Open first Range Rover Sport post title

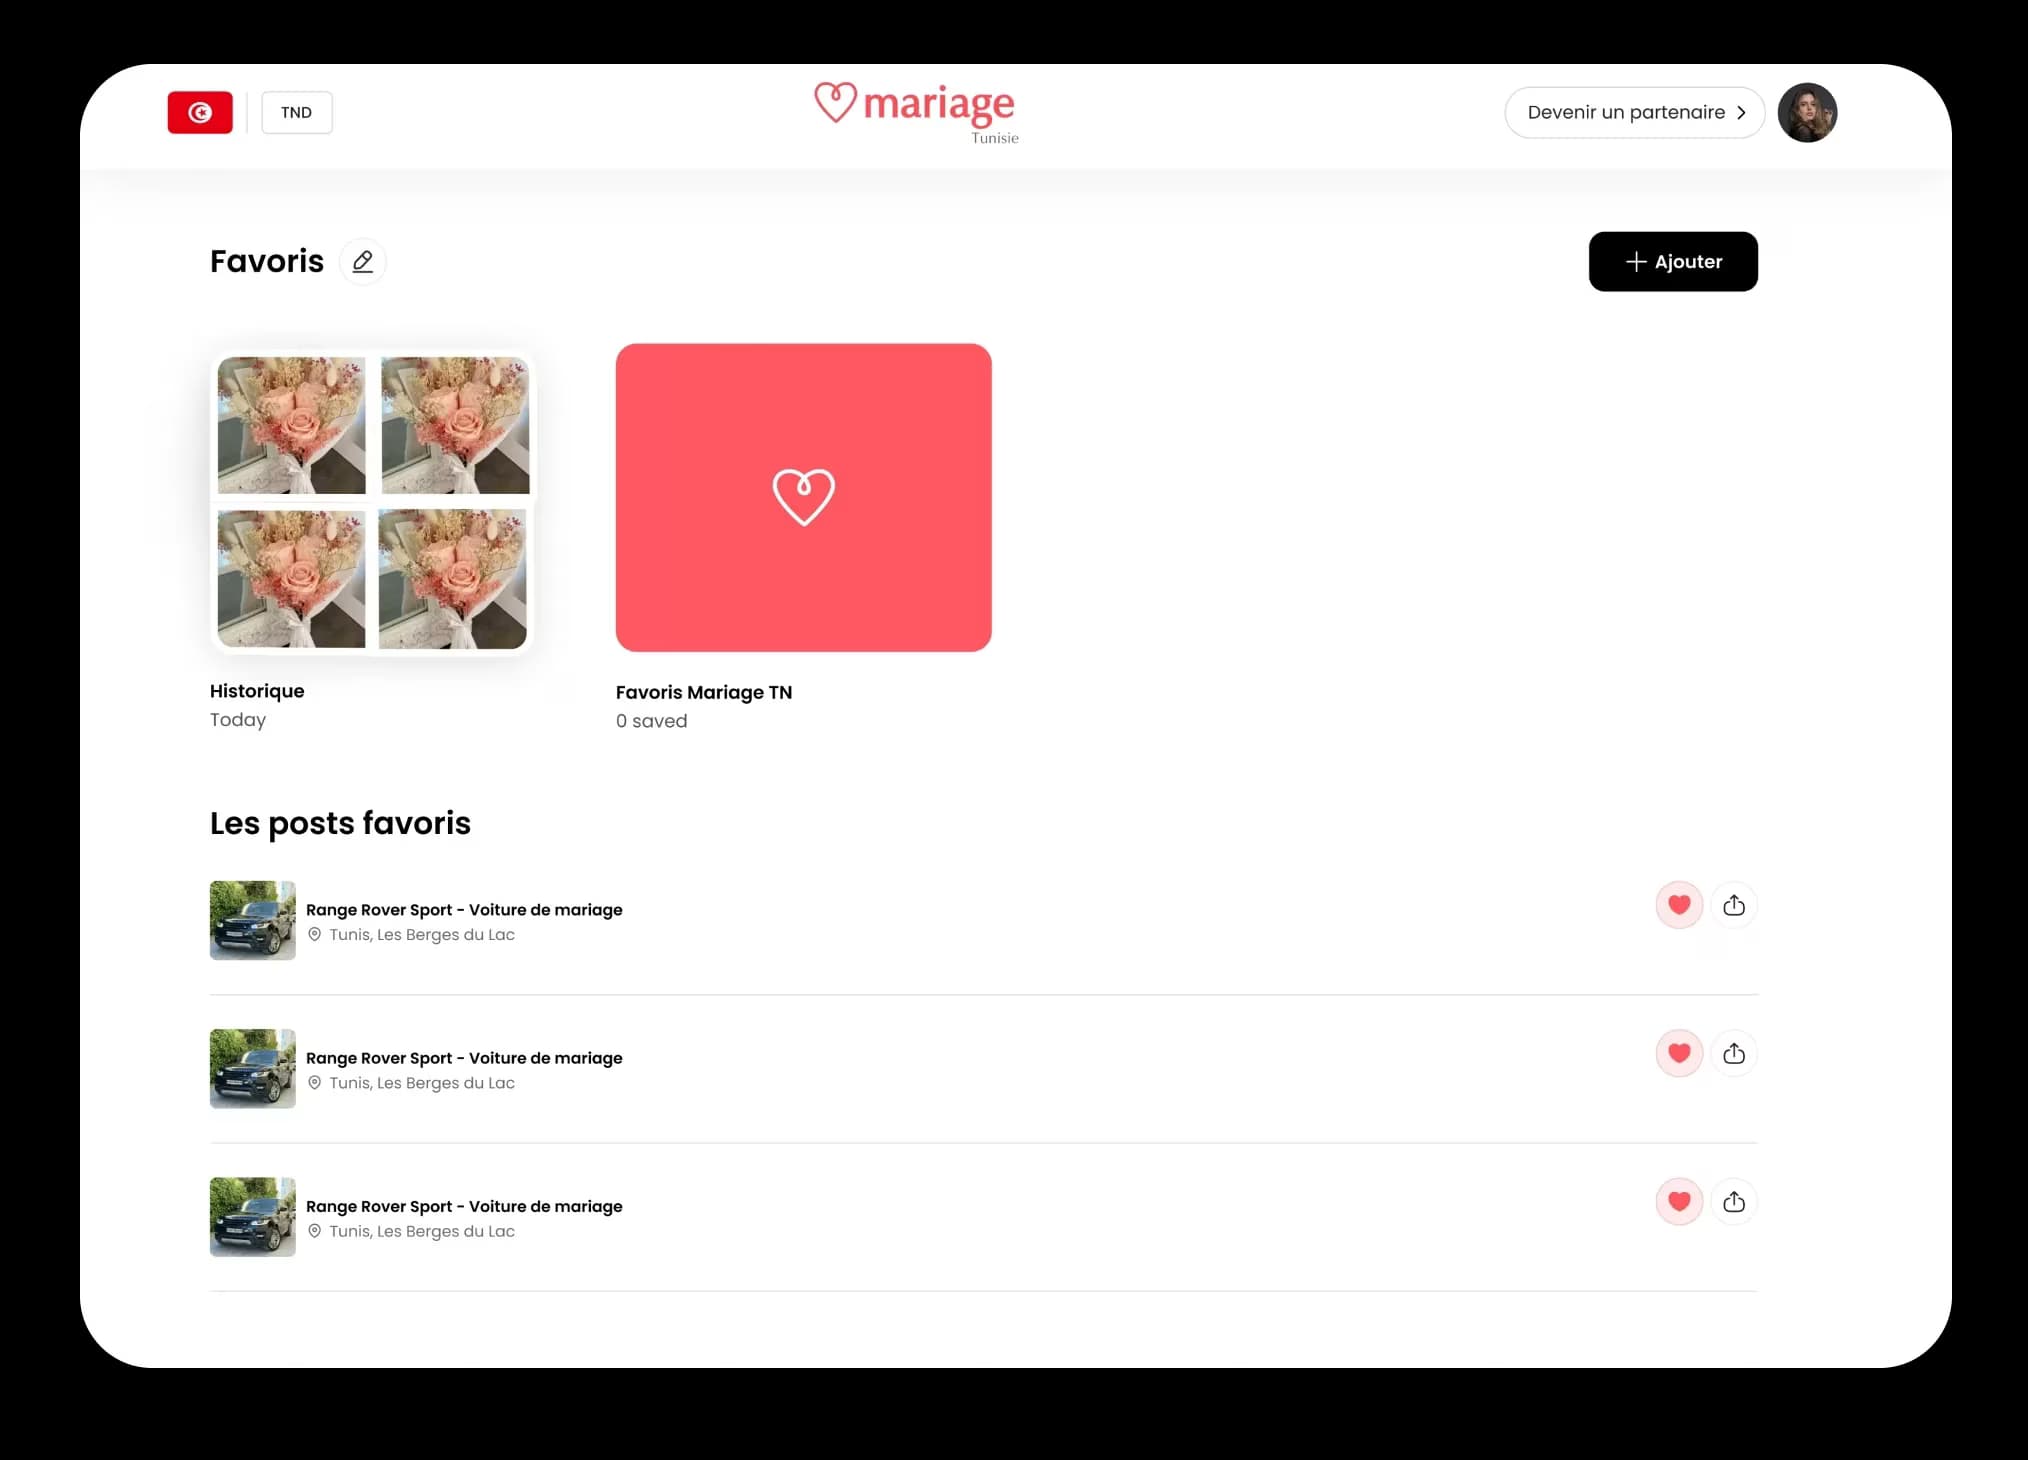[464, 909]
